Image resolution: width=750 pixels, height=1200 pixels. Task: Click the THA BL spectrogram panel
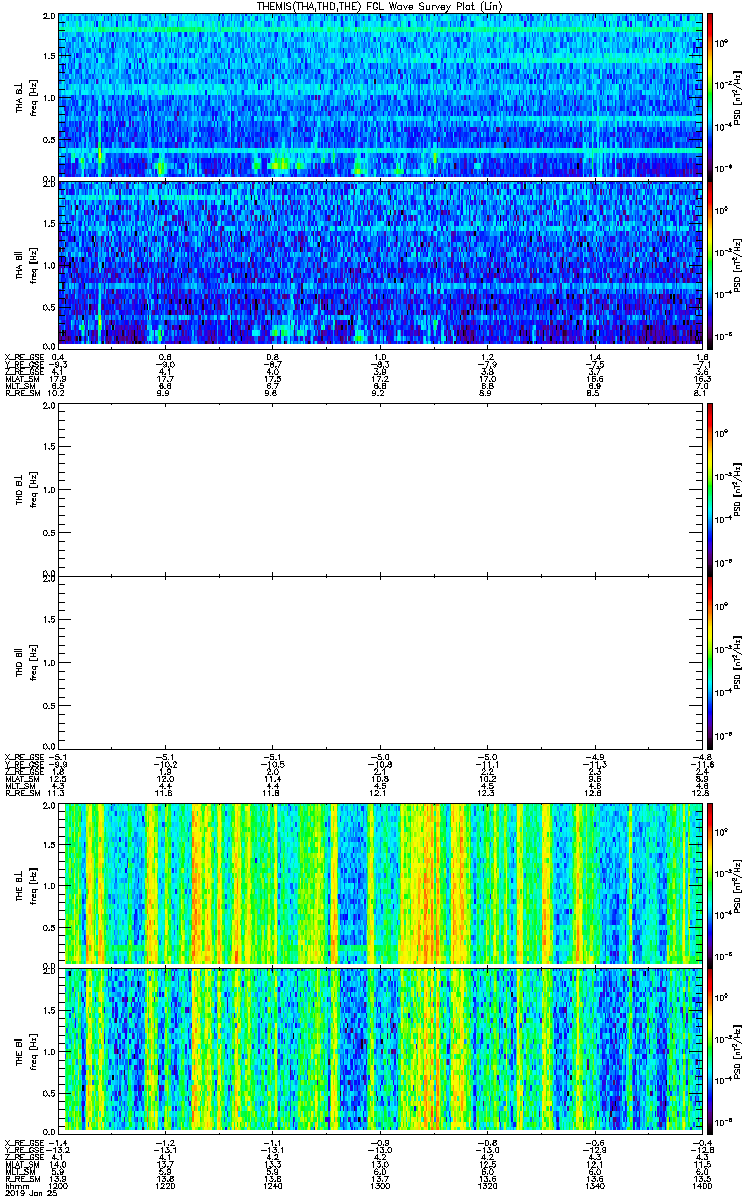point(380,95)
